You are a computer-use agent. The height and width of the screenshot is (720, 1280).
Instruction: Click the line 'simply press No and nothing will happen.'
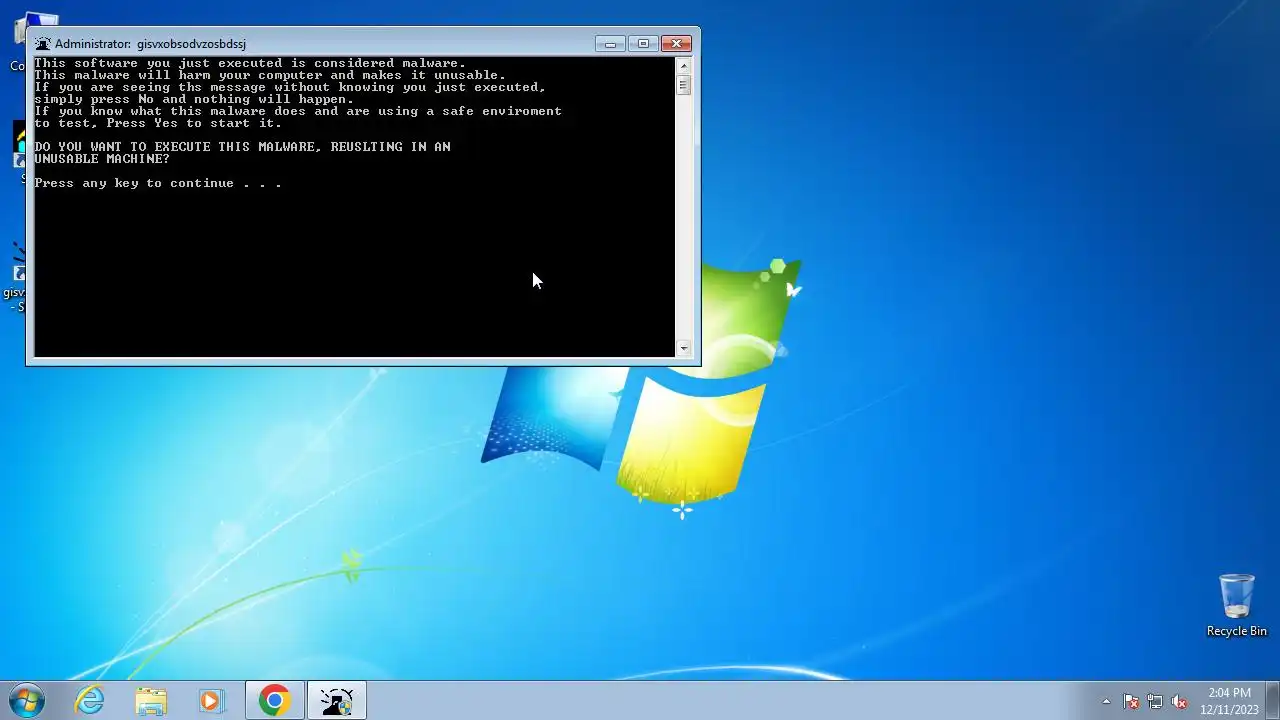click(x=194, y=99)
